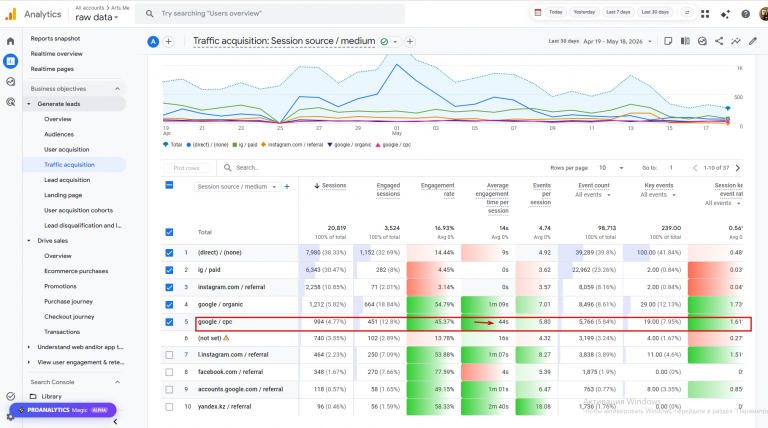Click the Today date button

pyautogui.click(x=555, y=12)
